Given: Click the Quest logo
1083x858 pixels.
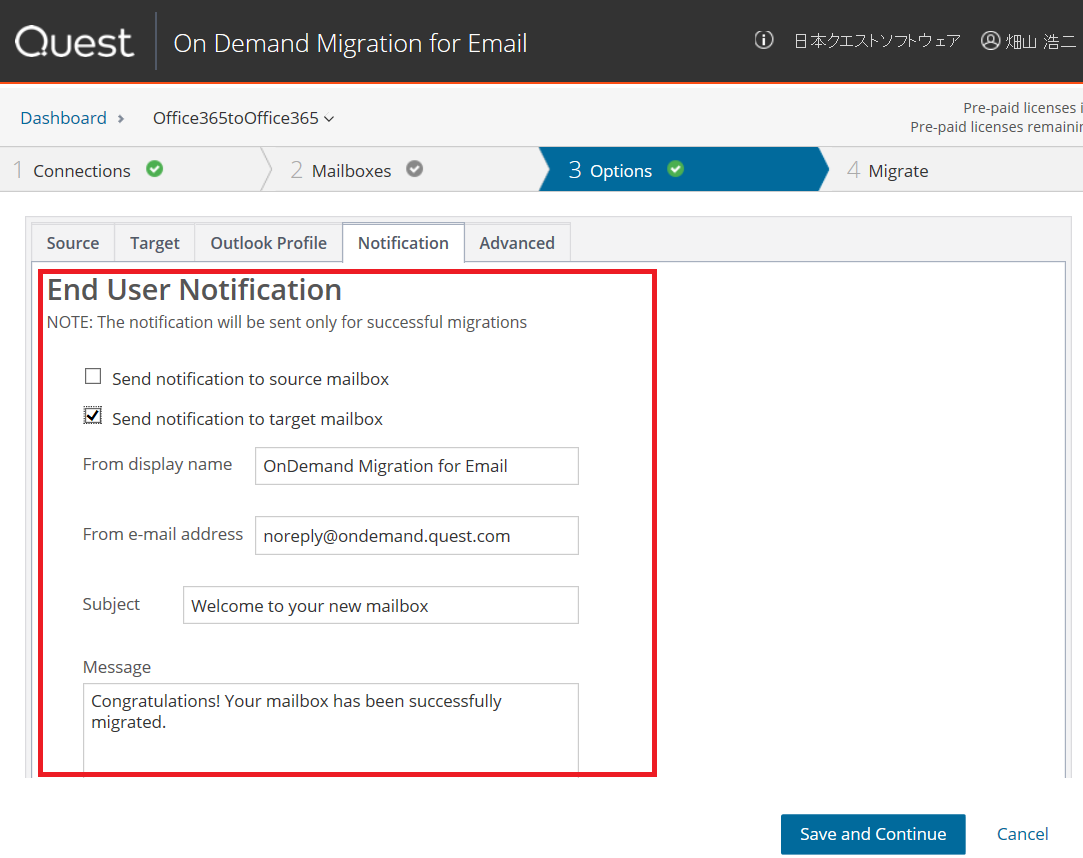Looking at the screenshot, I should pyautogui.click(x=74, y=43).
